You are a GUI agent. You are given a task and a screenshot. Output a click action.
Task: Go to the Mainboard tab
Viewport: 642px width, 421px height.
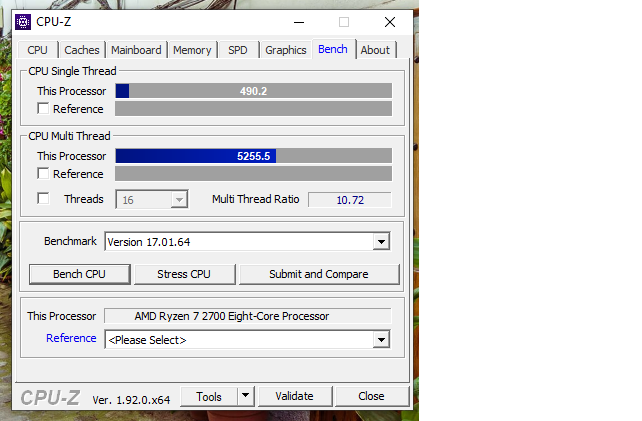136,50
